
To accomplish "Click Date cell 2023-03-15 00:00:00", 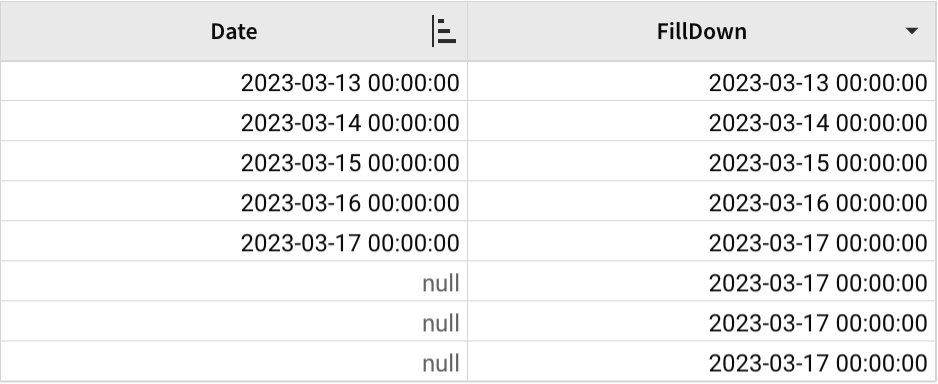I will coord(234,161).
